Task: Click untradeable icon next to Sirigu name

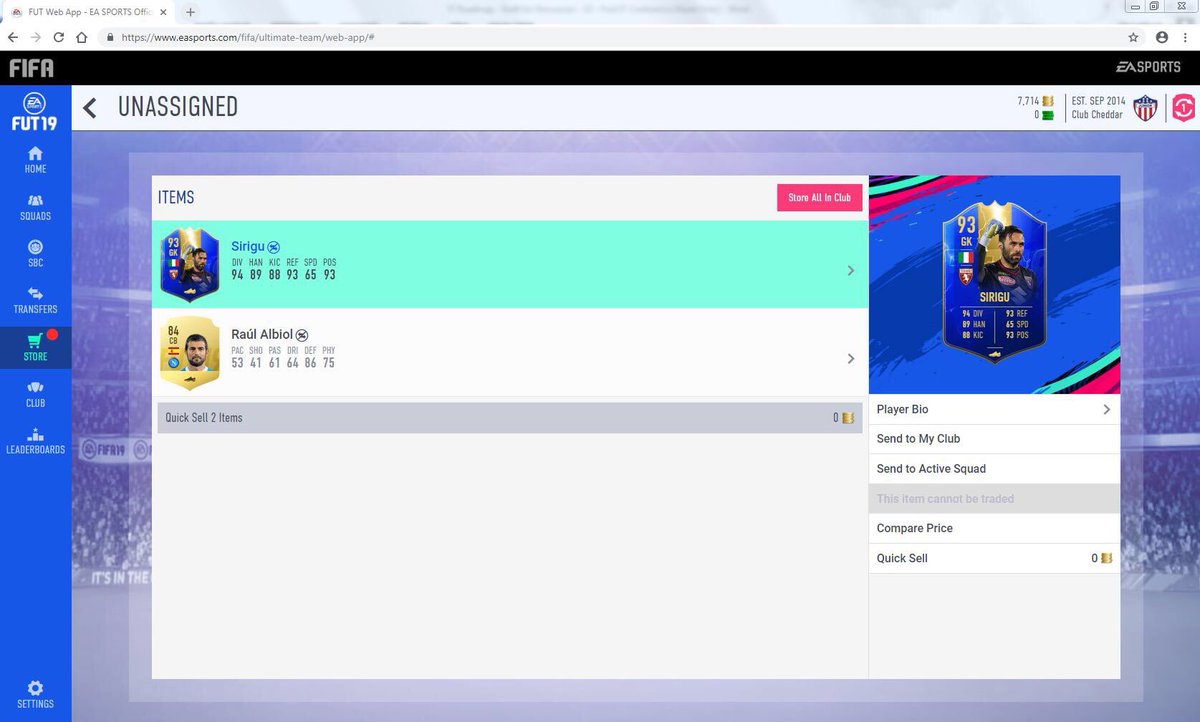Action: (273, 247)
